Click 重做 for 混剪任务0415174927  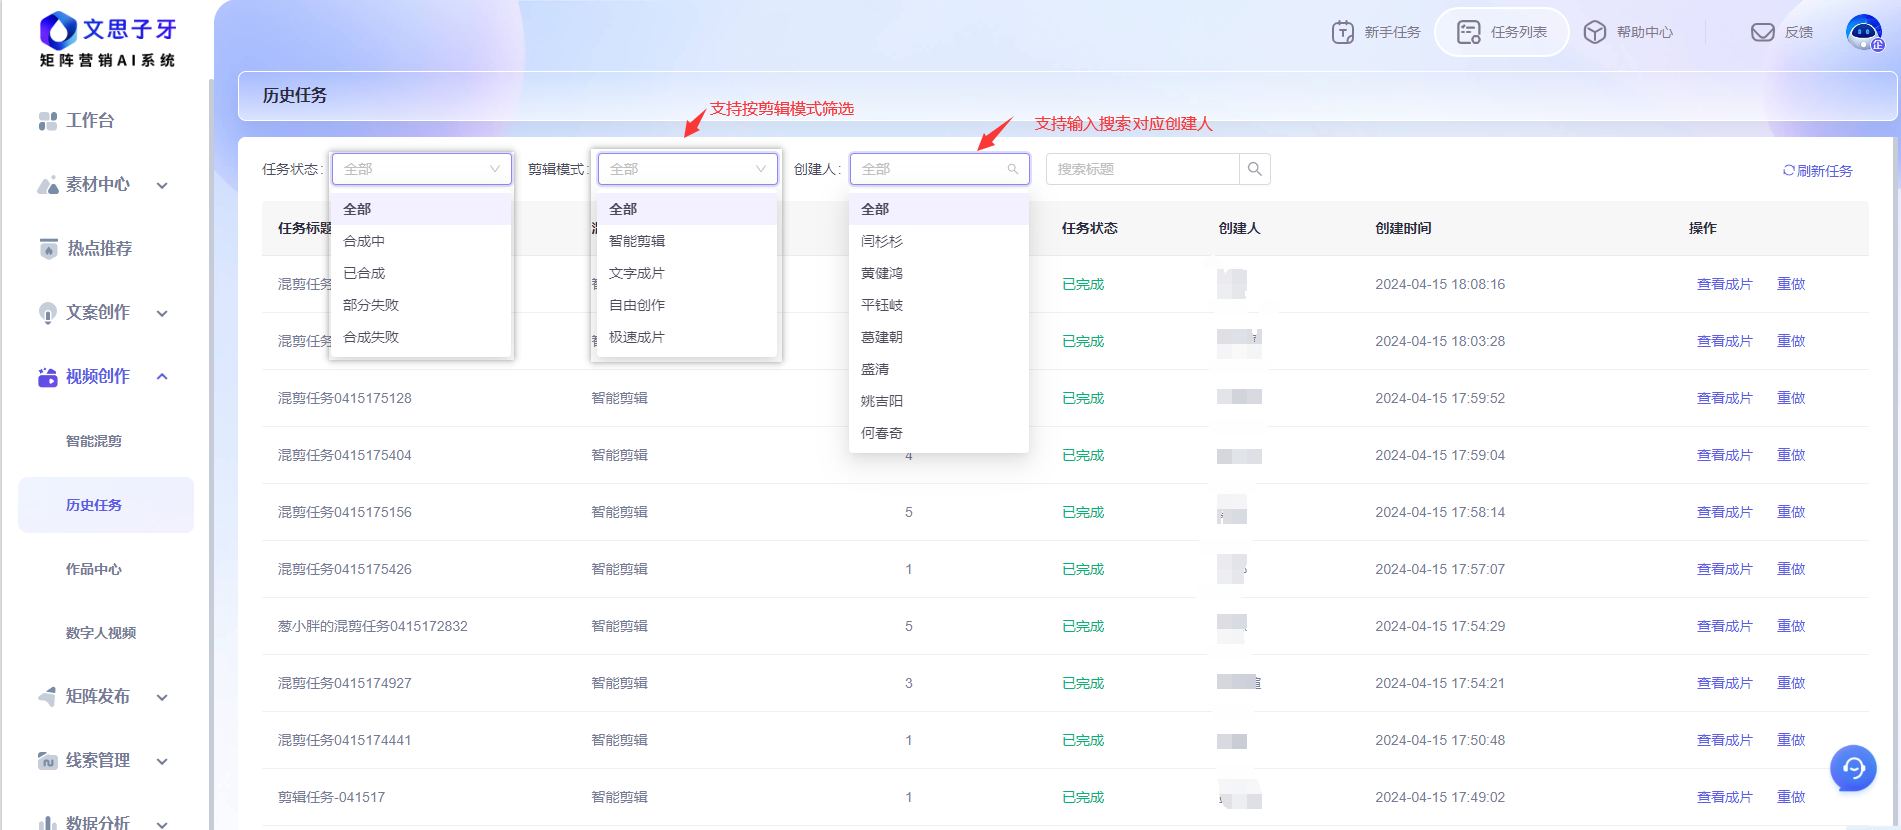(1791, 683)
